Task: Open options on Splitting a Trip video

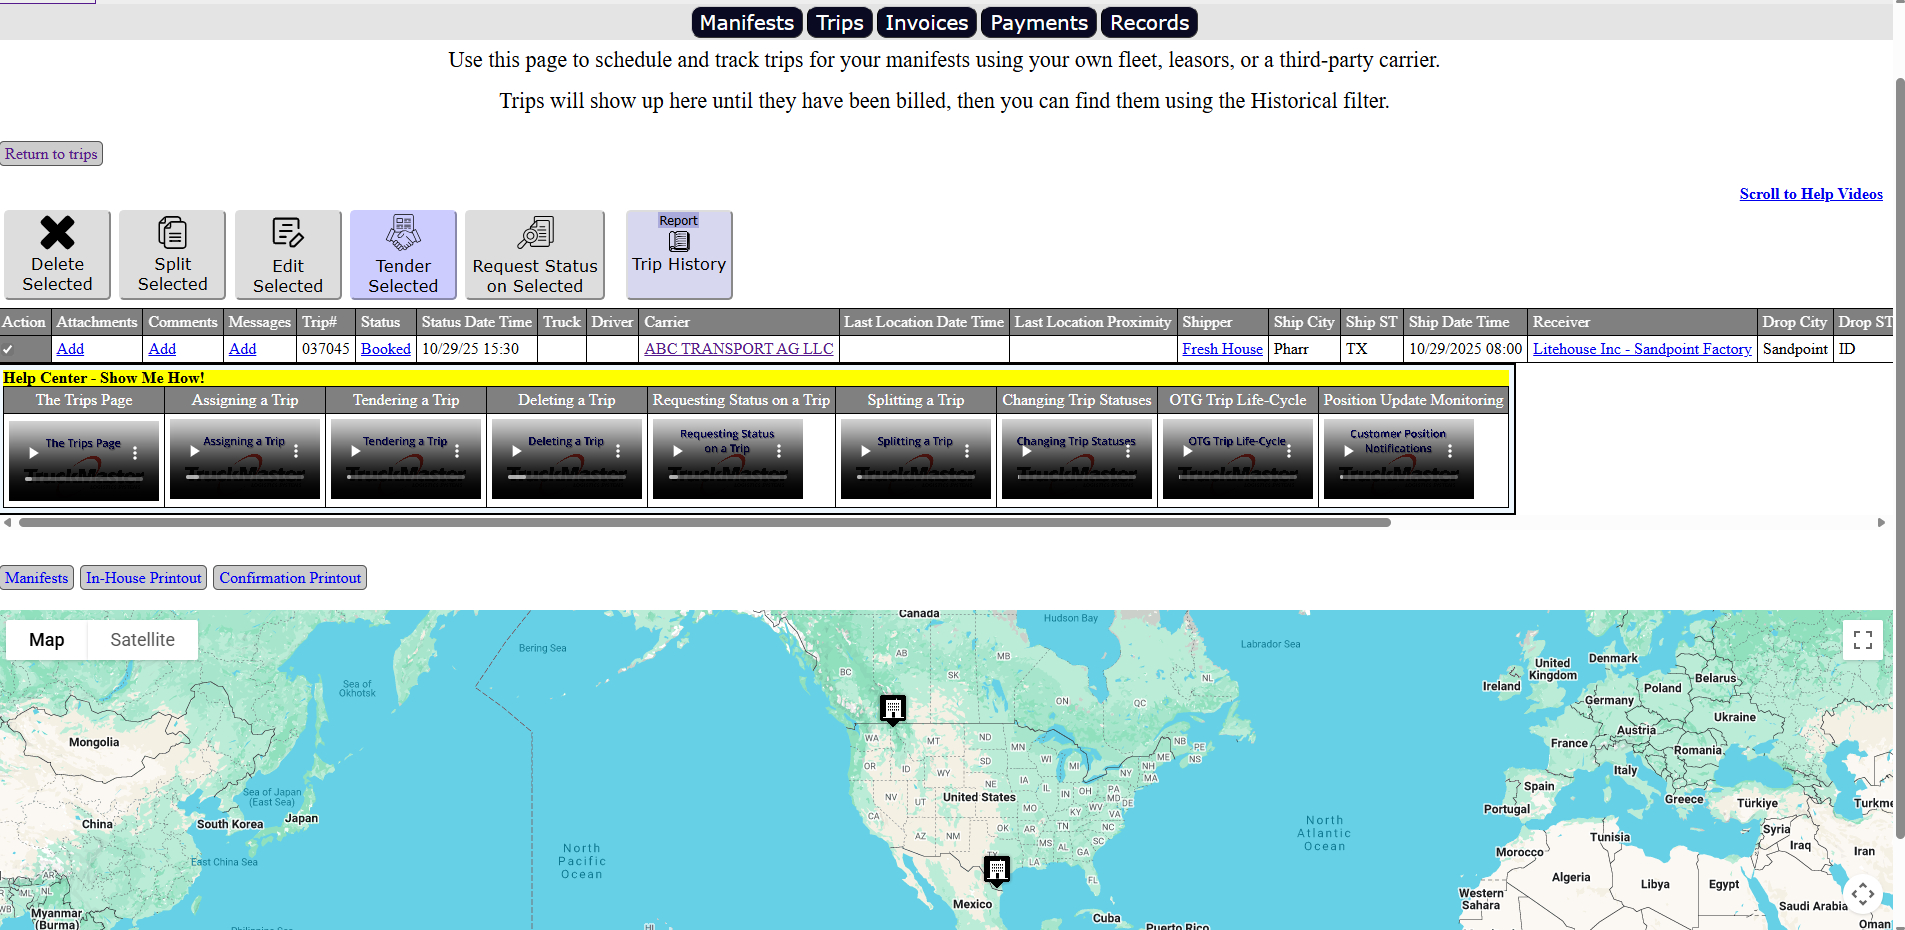Action: pyautogui.click(x=967, y=451)
